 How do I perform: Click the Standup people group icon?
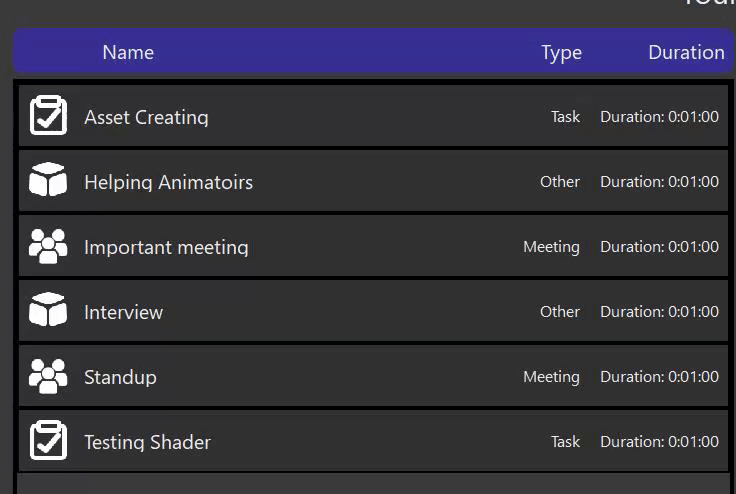[48, 376]
